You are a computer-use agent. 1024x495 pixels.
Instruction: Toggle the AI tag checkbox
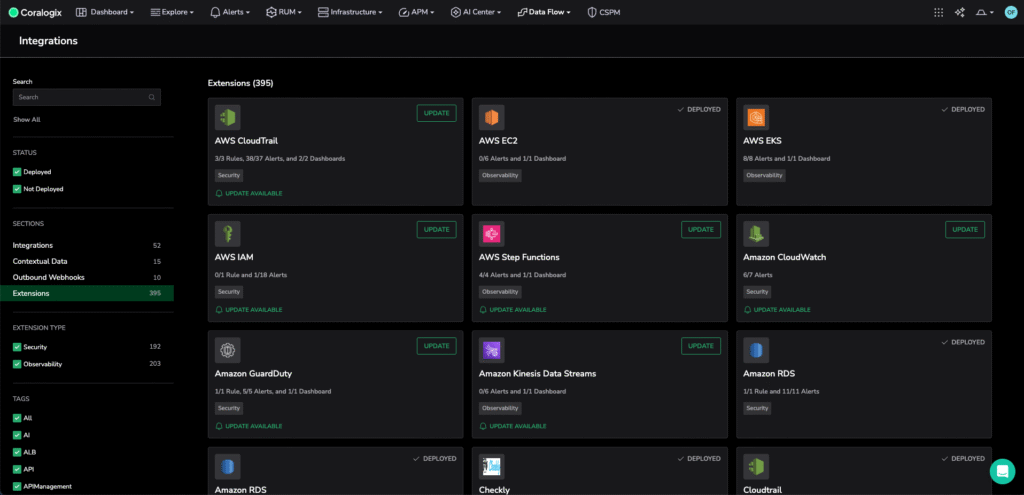coord(17,435)
